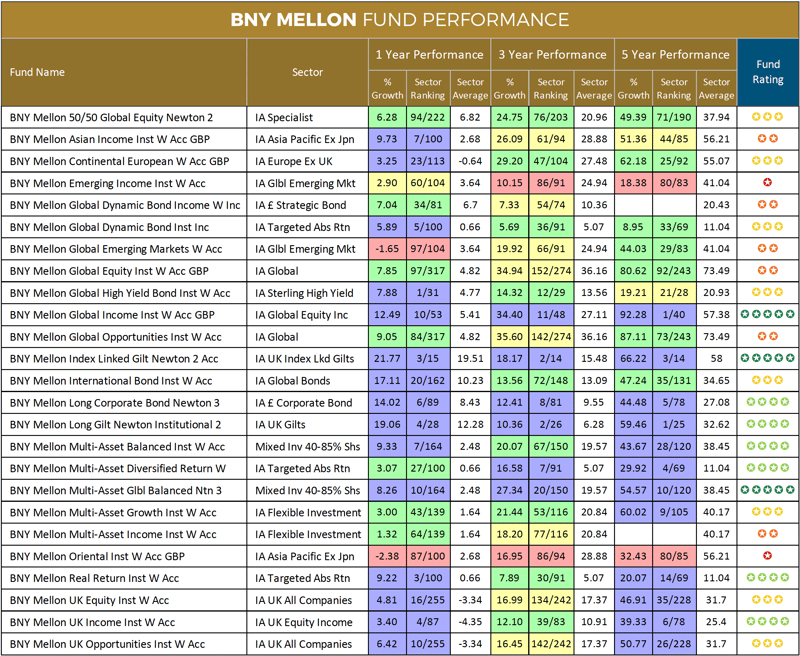Select the red star rating for Oriental Inst W Acc GBP

tap(768, 556)
